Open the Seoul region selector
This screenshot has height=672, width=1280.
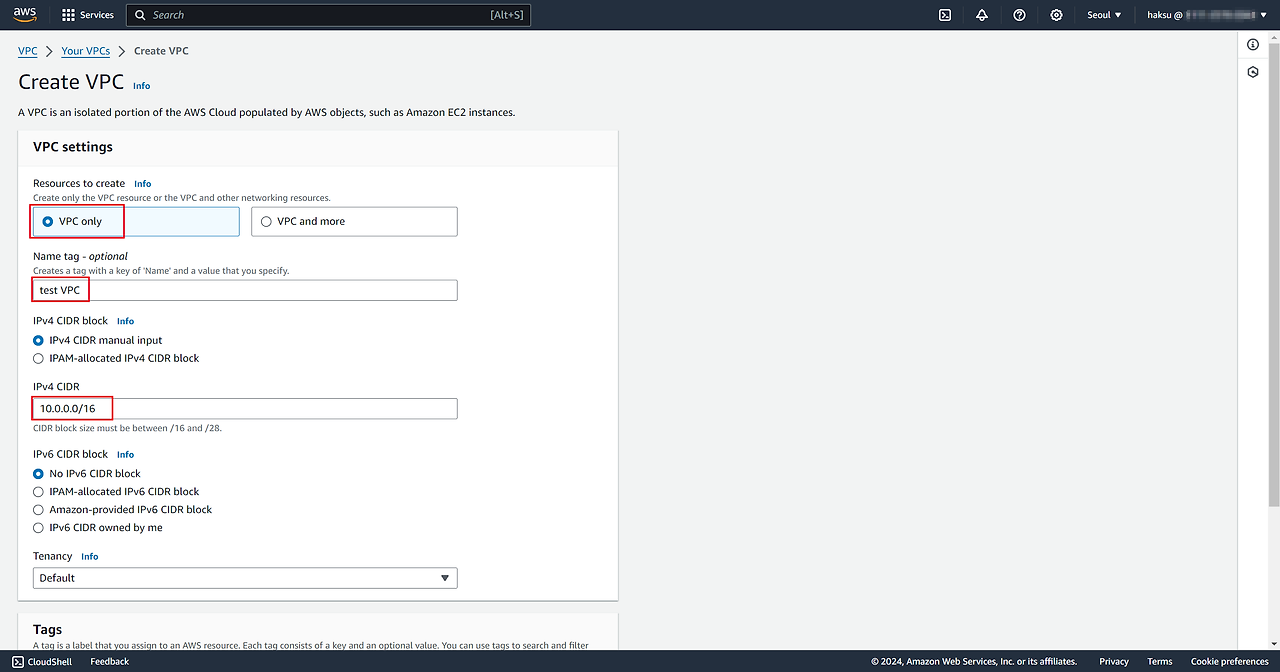[1104, 15]
